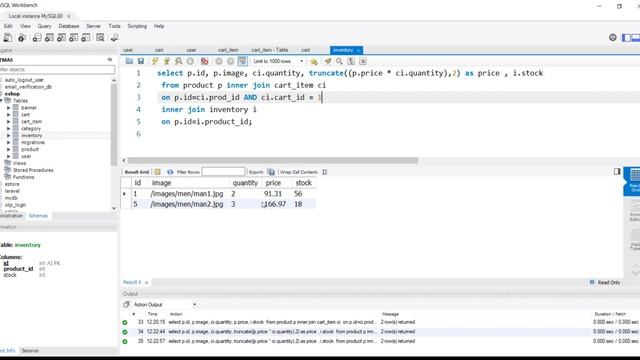This screenshot has width=640, height=360.
Task: Open the Action Output dropdown
Action: [x=165, y=304]
